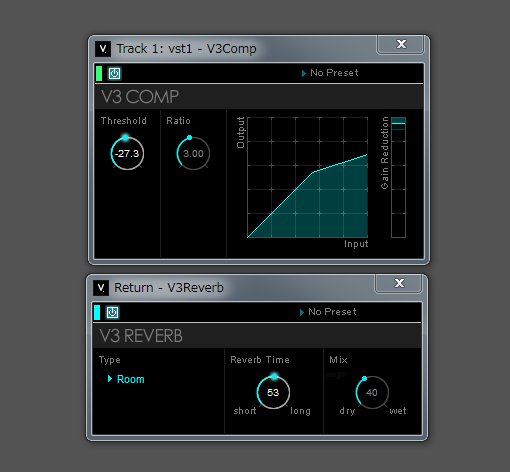Image resolution: width=510 pixels, height=472 pixels.
Task: Click the Ratio knob showing 3.00
Action: tap(193, 153)
